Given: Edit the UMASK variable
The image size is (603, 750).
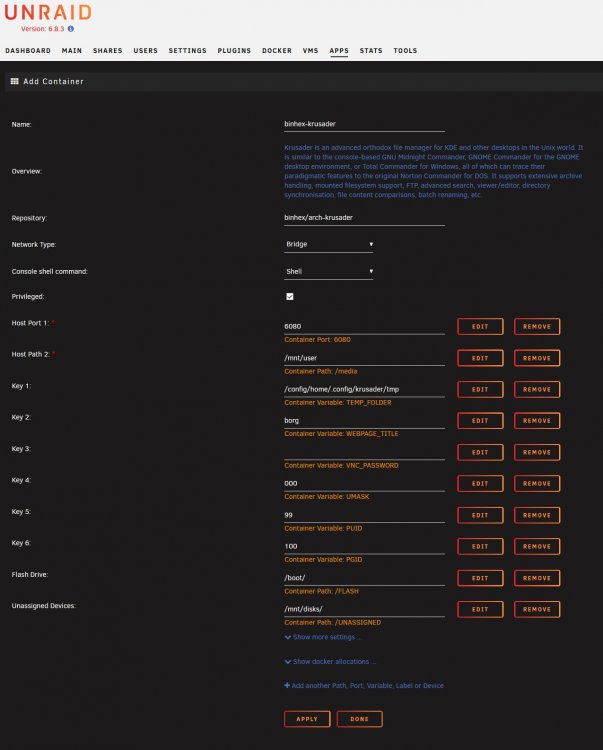Looking at the screenshot, I should click(x=480, y=484).
